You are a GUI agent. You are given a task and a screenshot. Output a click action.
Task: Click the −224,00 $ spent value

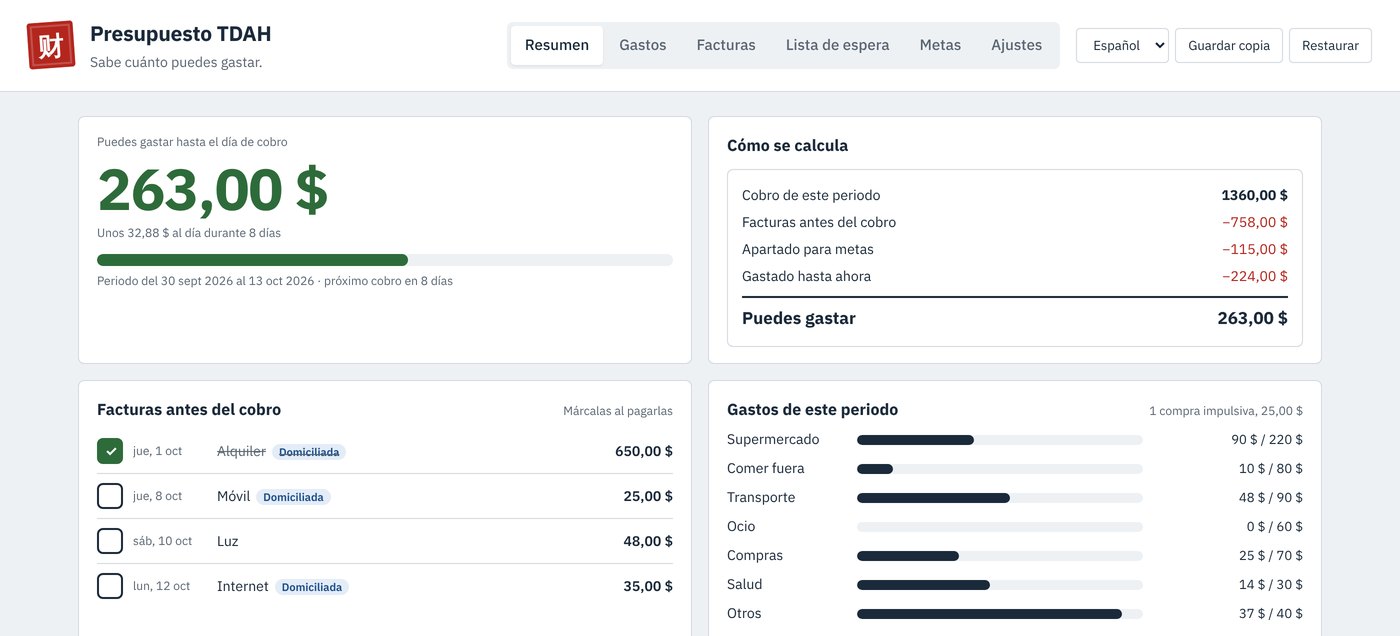(1254, 276)
